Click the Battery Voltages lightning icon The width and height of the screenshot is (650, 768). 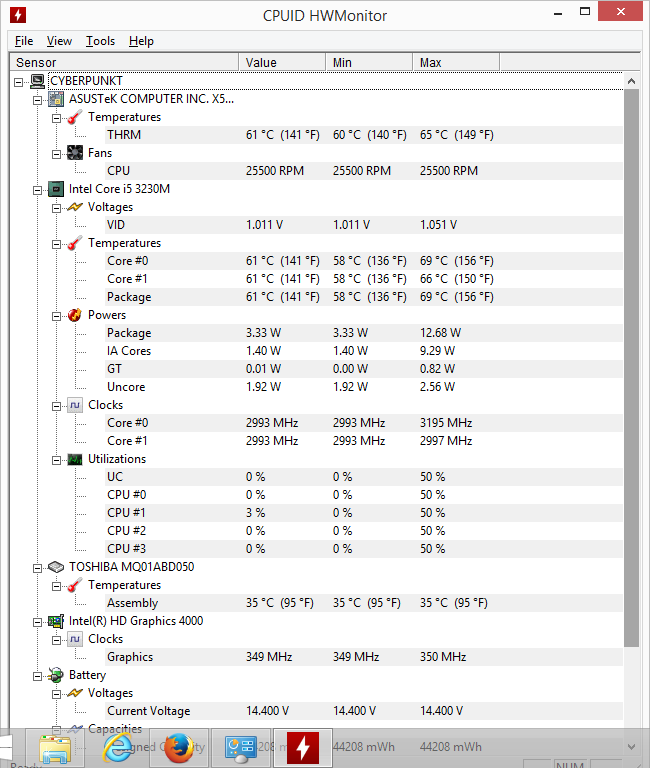click(74, 693)
